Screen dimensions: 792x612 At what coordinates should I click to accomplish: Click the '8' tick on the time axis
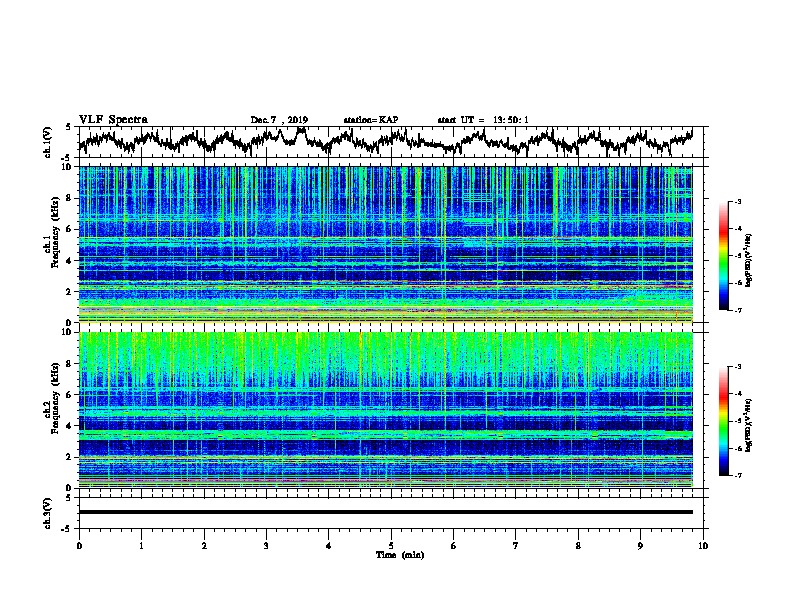(578, 546)
